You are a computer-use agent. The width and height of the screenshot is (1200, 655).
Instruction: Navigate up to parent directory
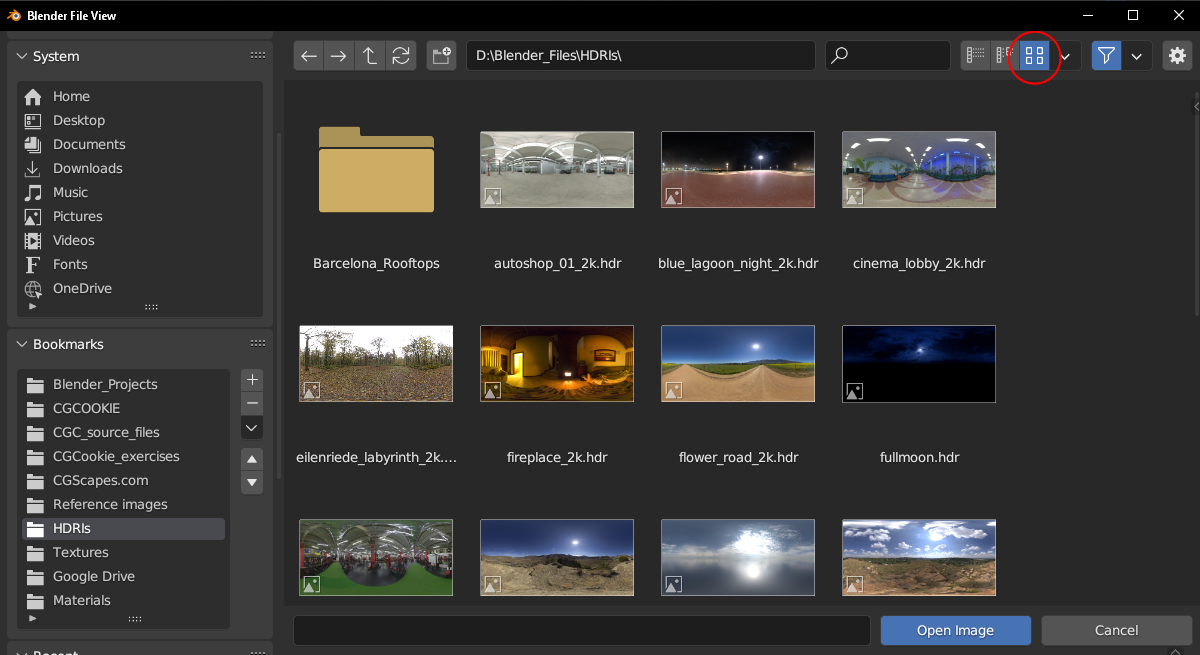370,56
